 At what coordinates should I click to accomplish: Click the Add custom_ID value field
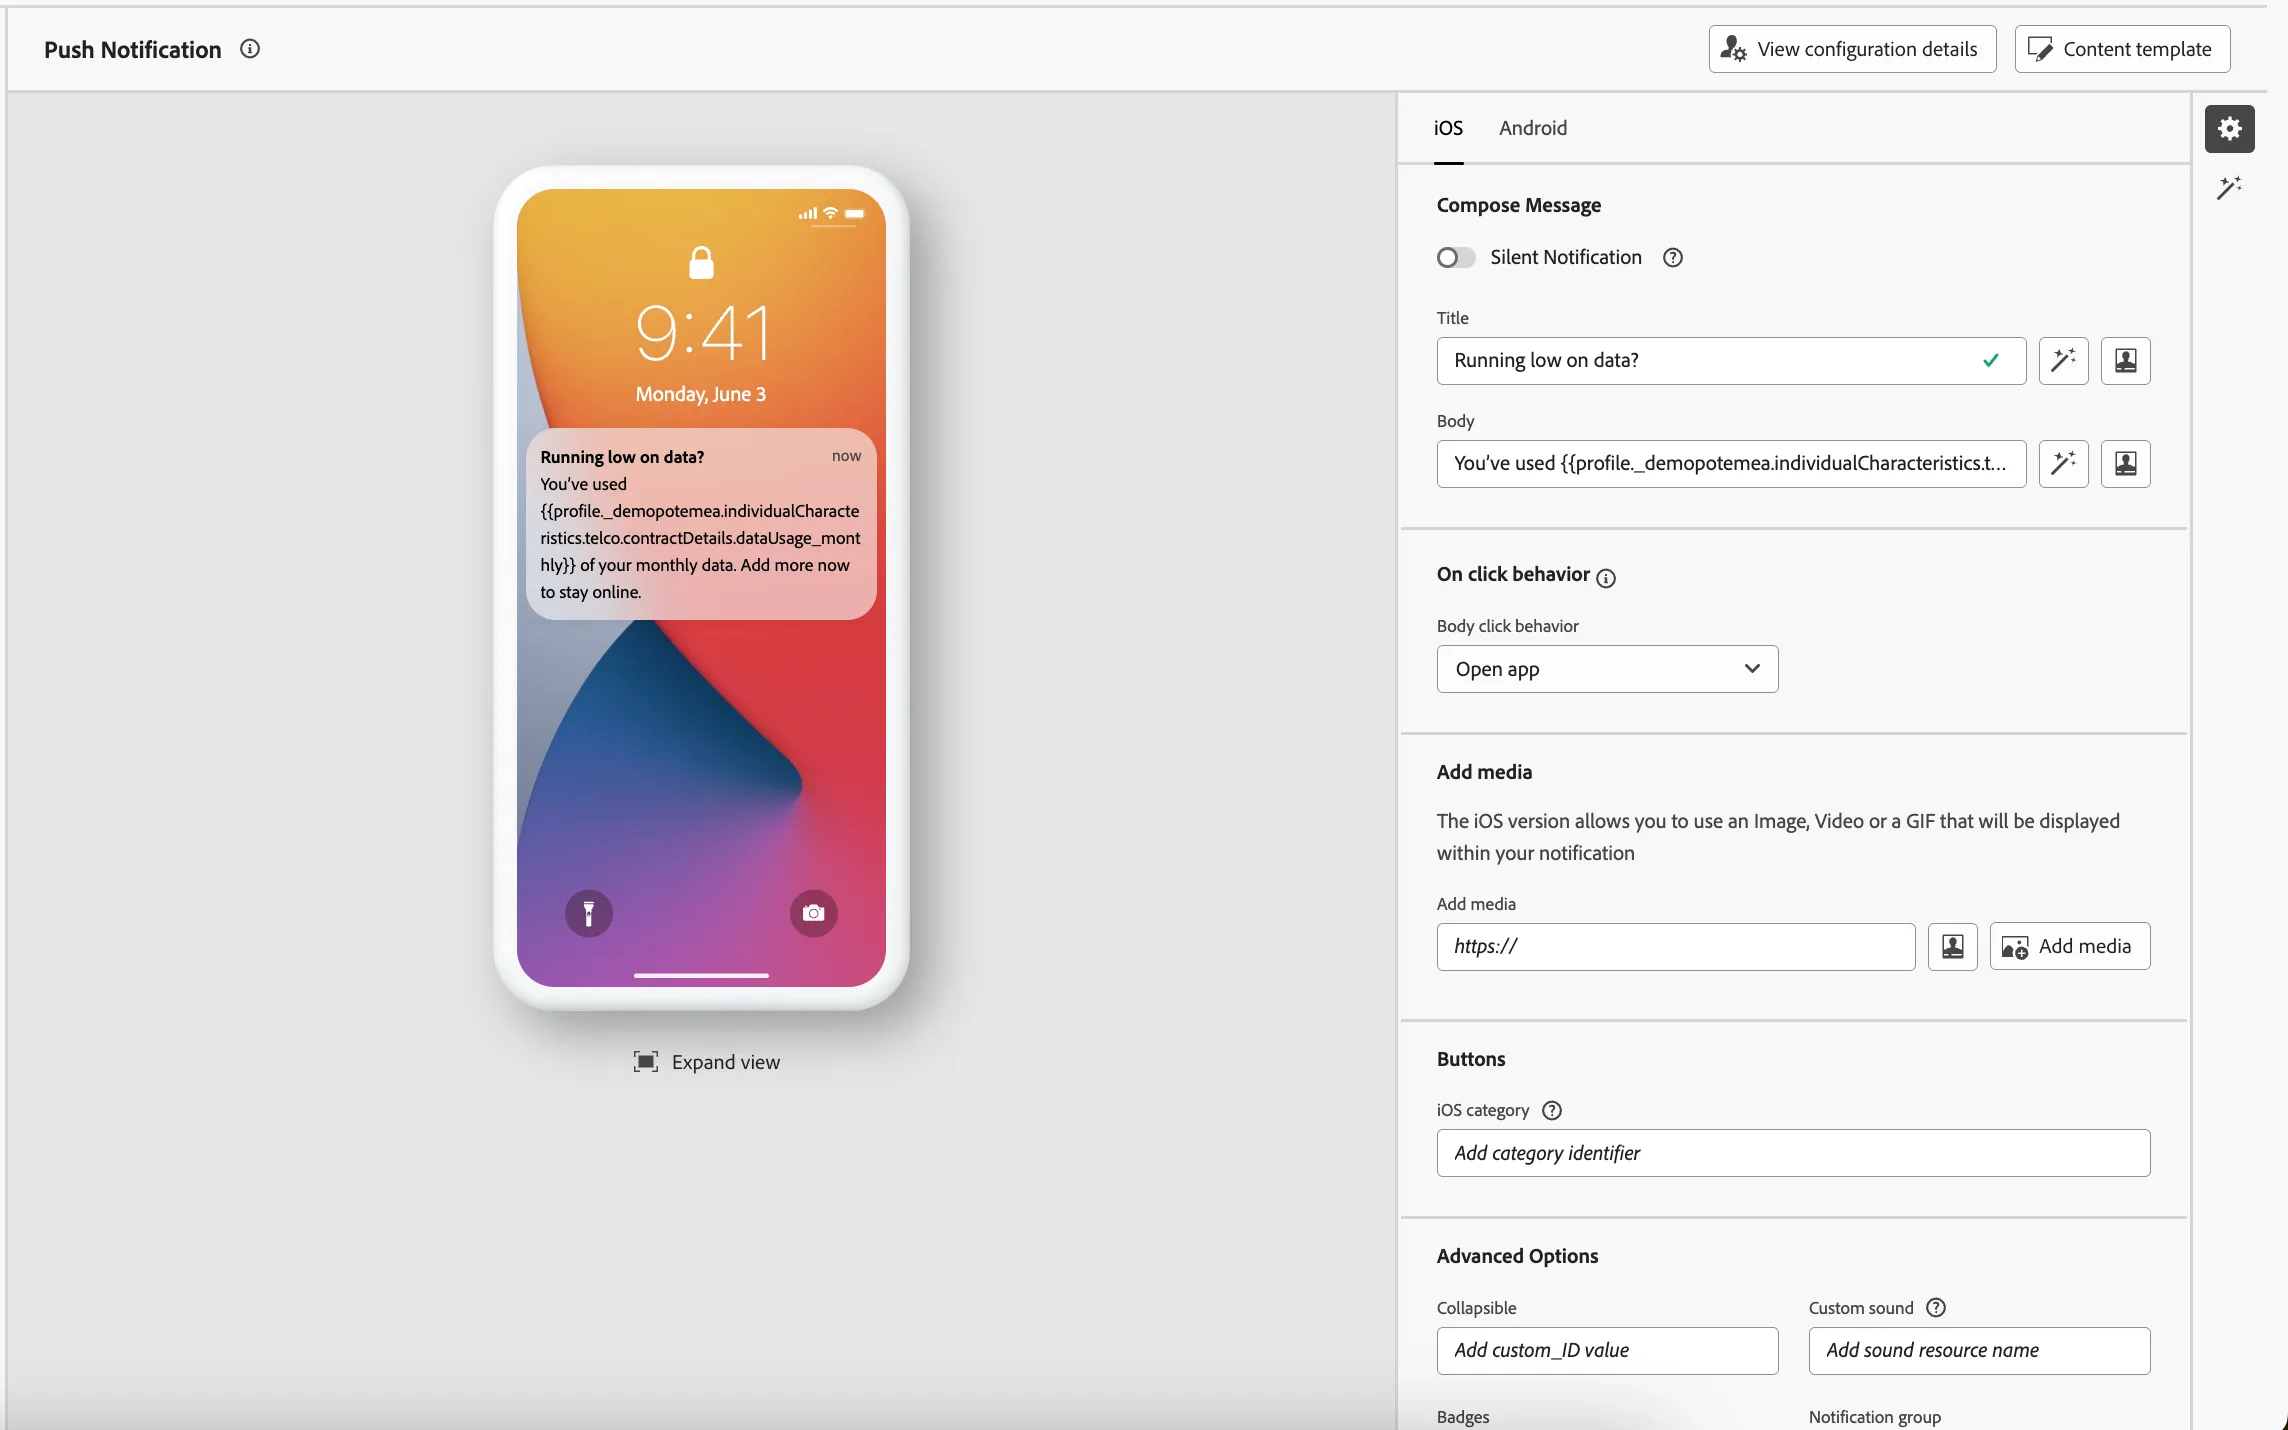click(1607, 1351)
